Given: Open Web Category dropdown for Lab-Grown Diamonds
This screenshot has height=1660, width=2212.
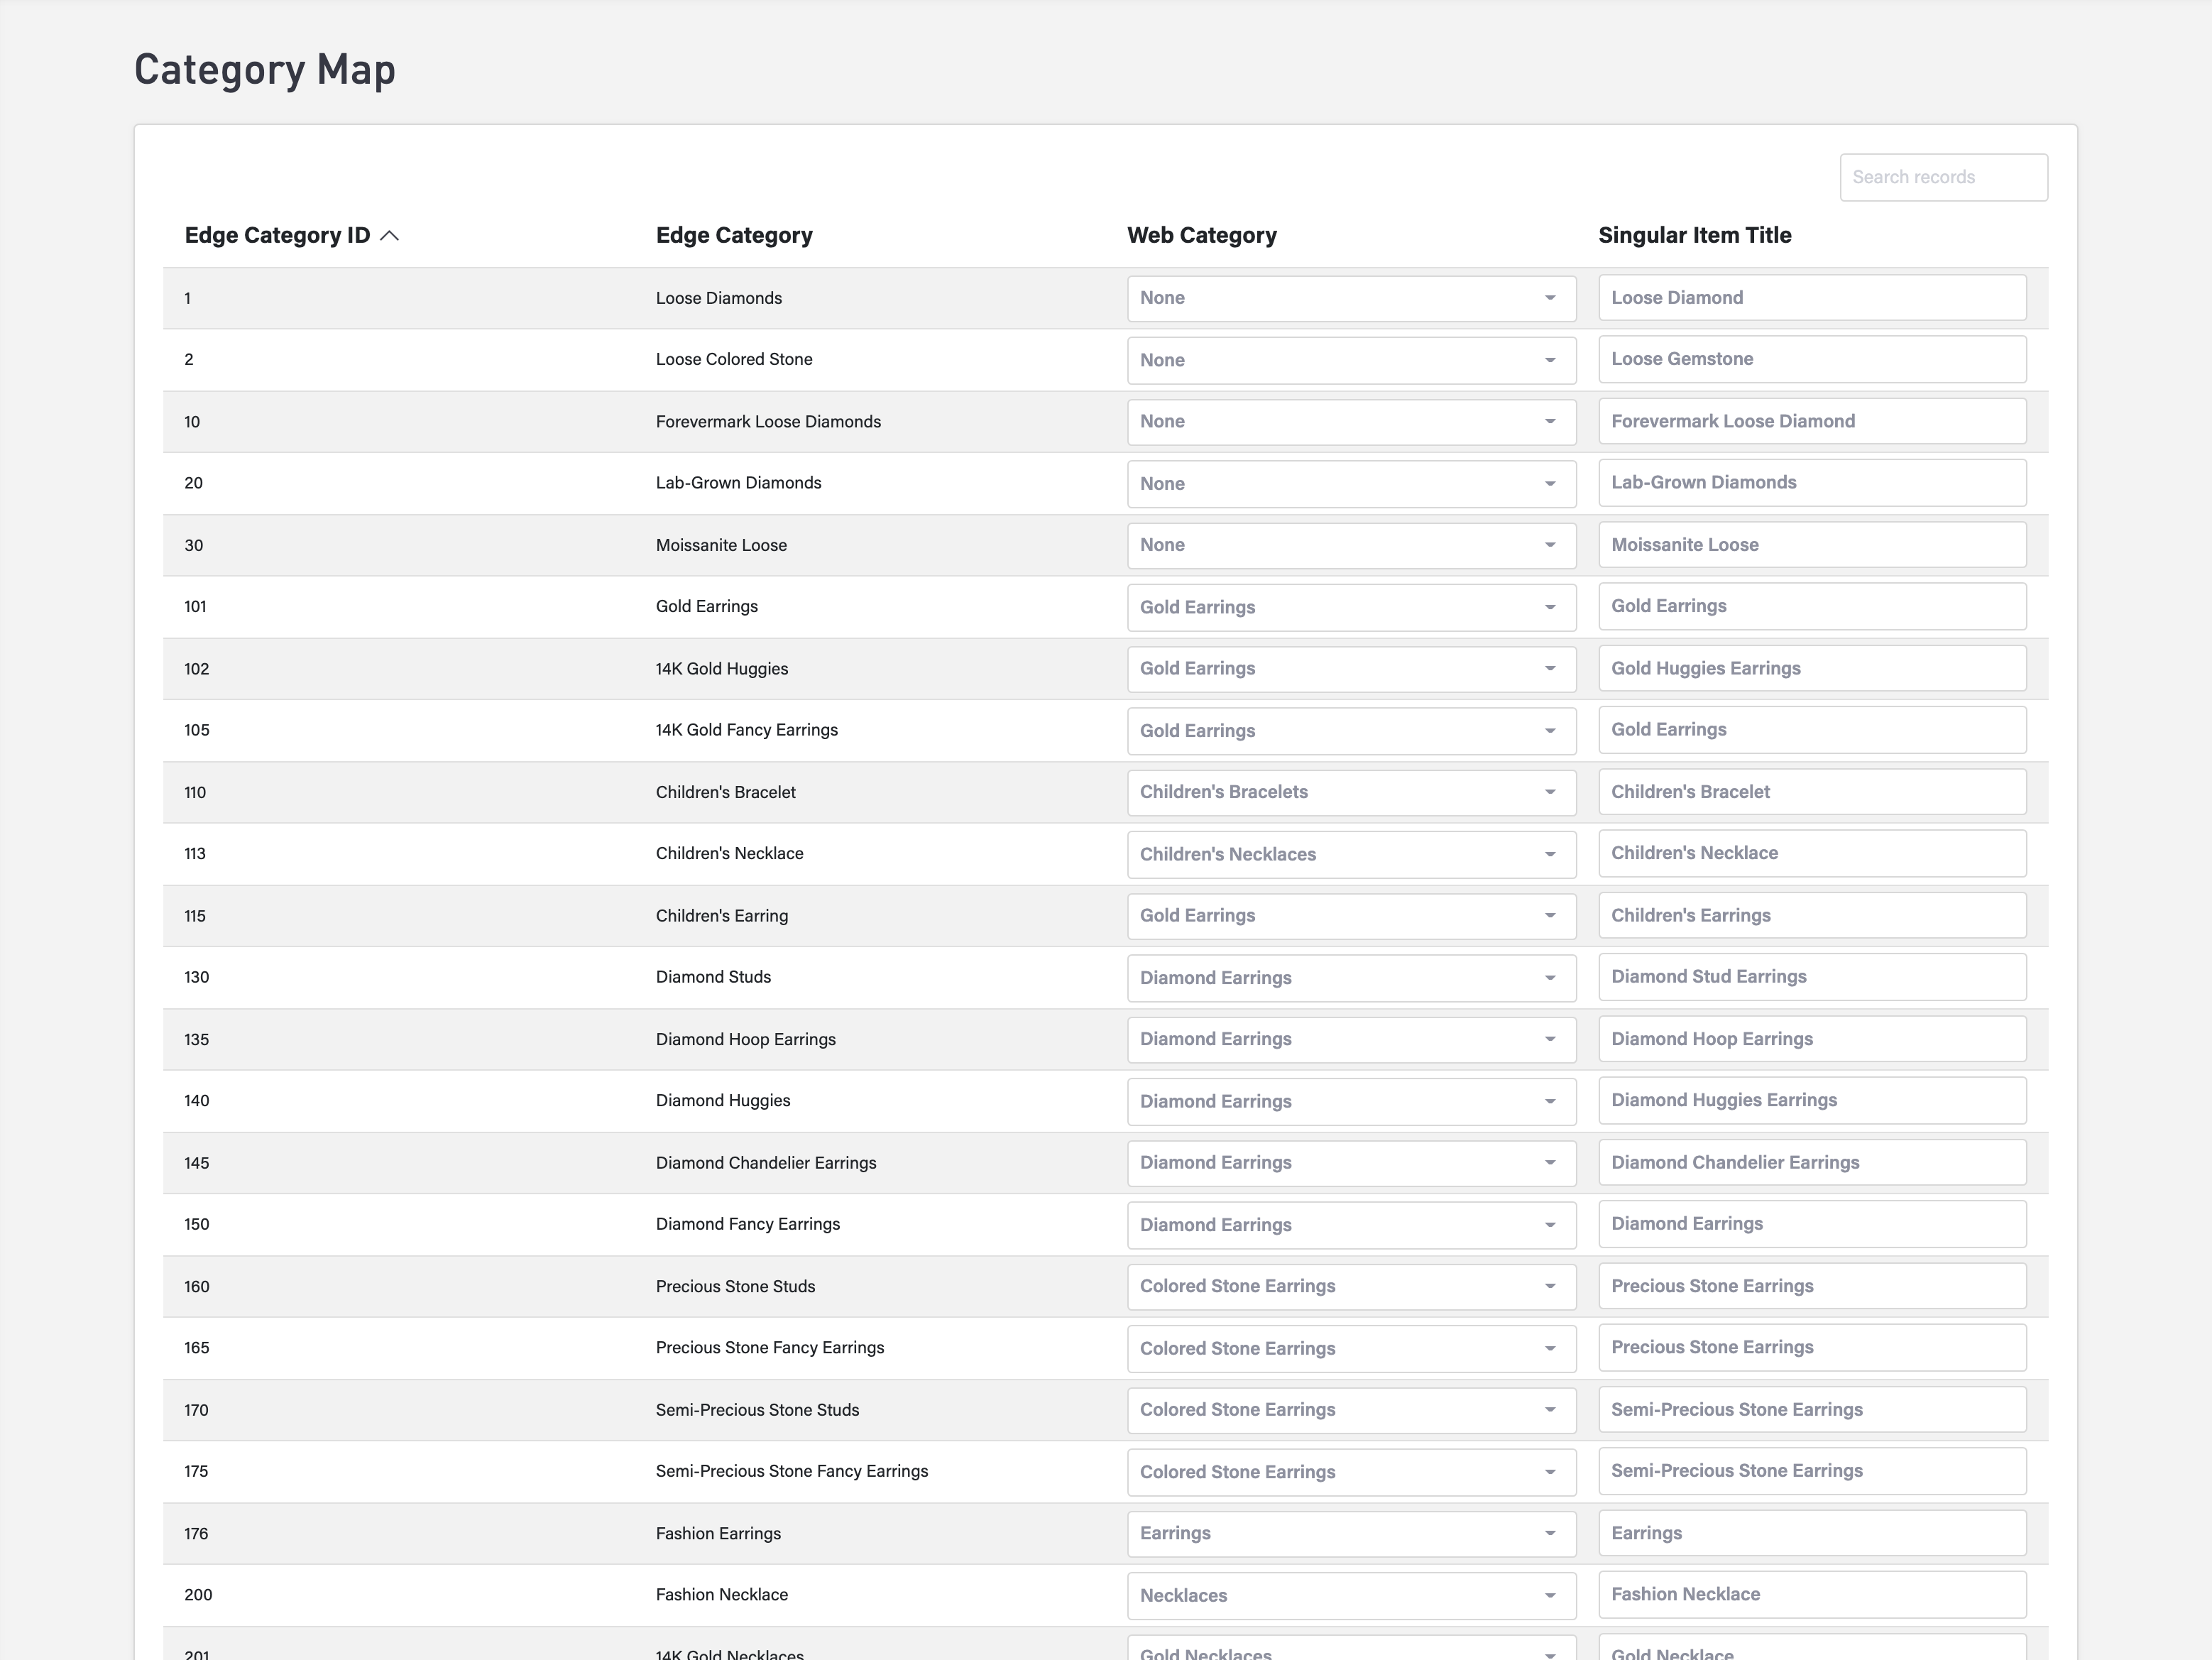Looking at the screenshot, I should pos(1350,484).
